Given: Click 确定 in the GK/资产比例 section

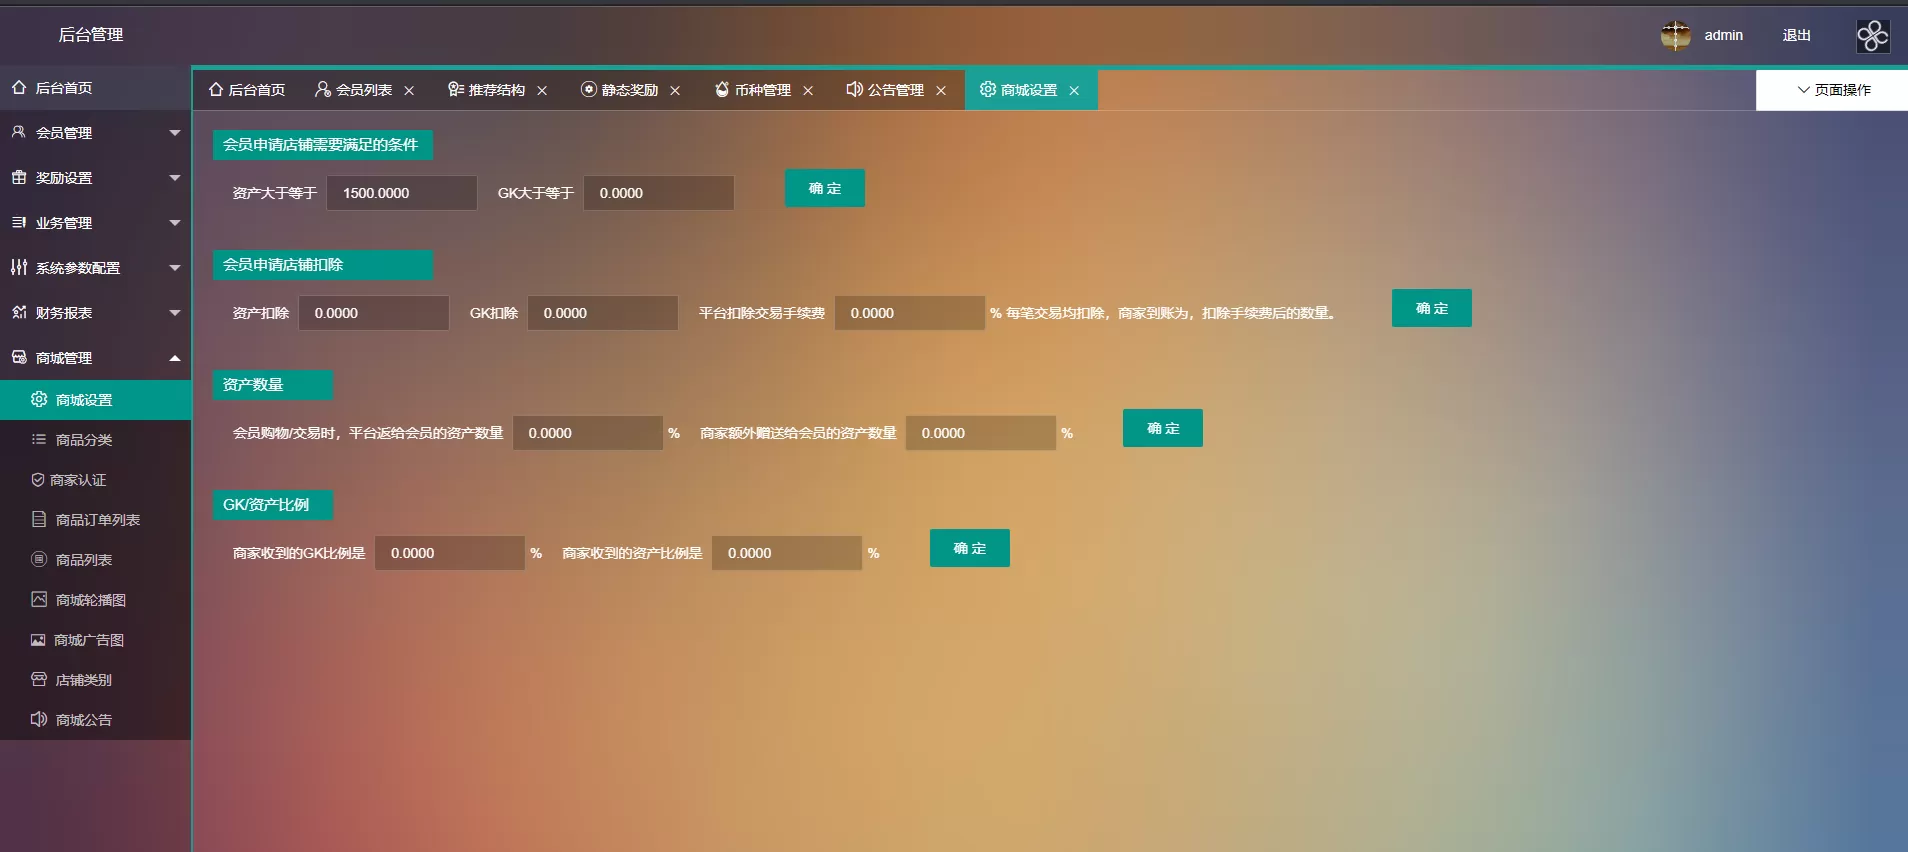Looking at the screenshot, I should pyautogui.click(x=970, y=548).
